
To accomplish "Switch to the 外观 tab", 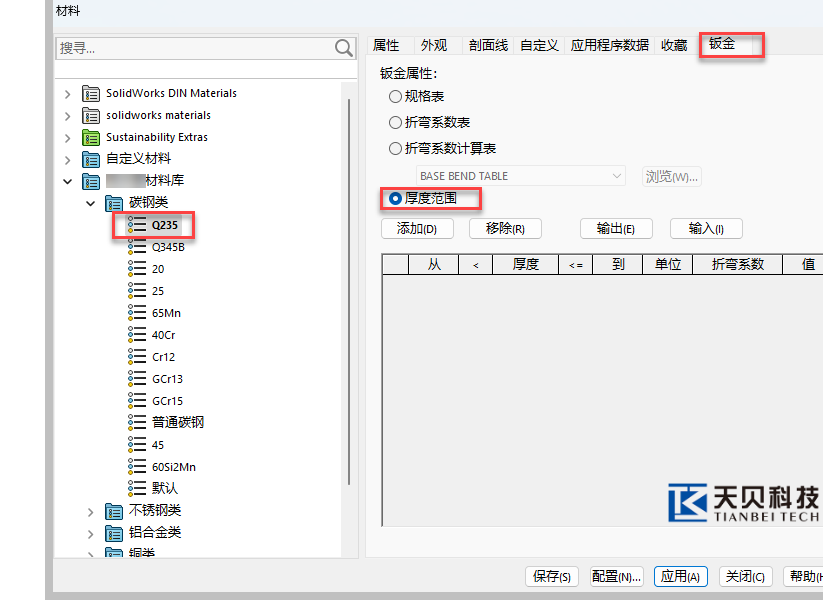I will [434, 45].
